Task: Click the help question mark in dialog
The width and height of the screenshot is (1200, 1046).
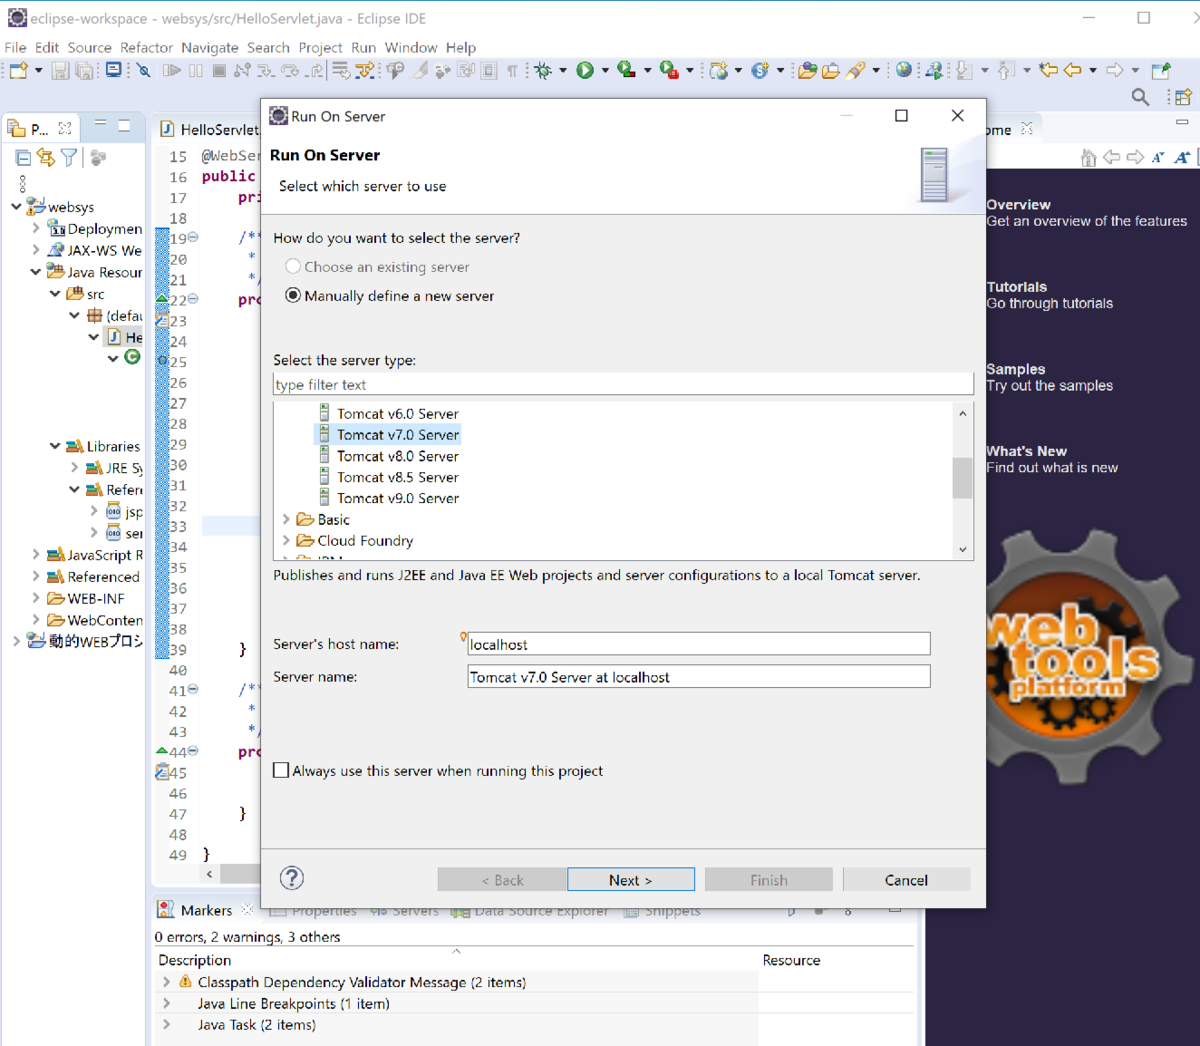Action: click(x=292, y=878)
